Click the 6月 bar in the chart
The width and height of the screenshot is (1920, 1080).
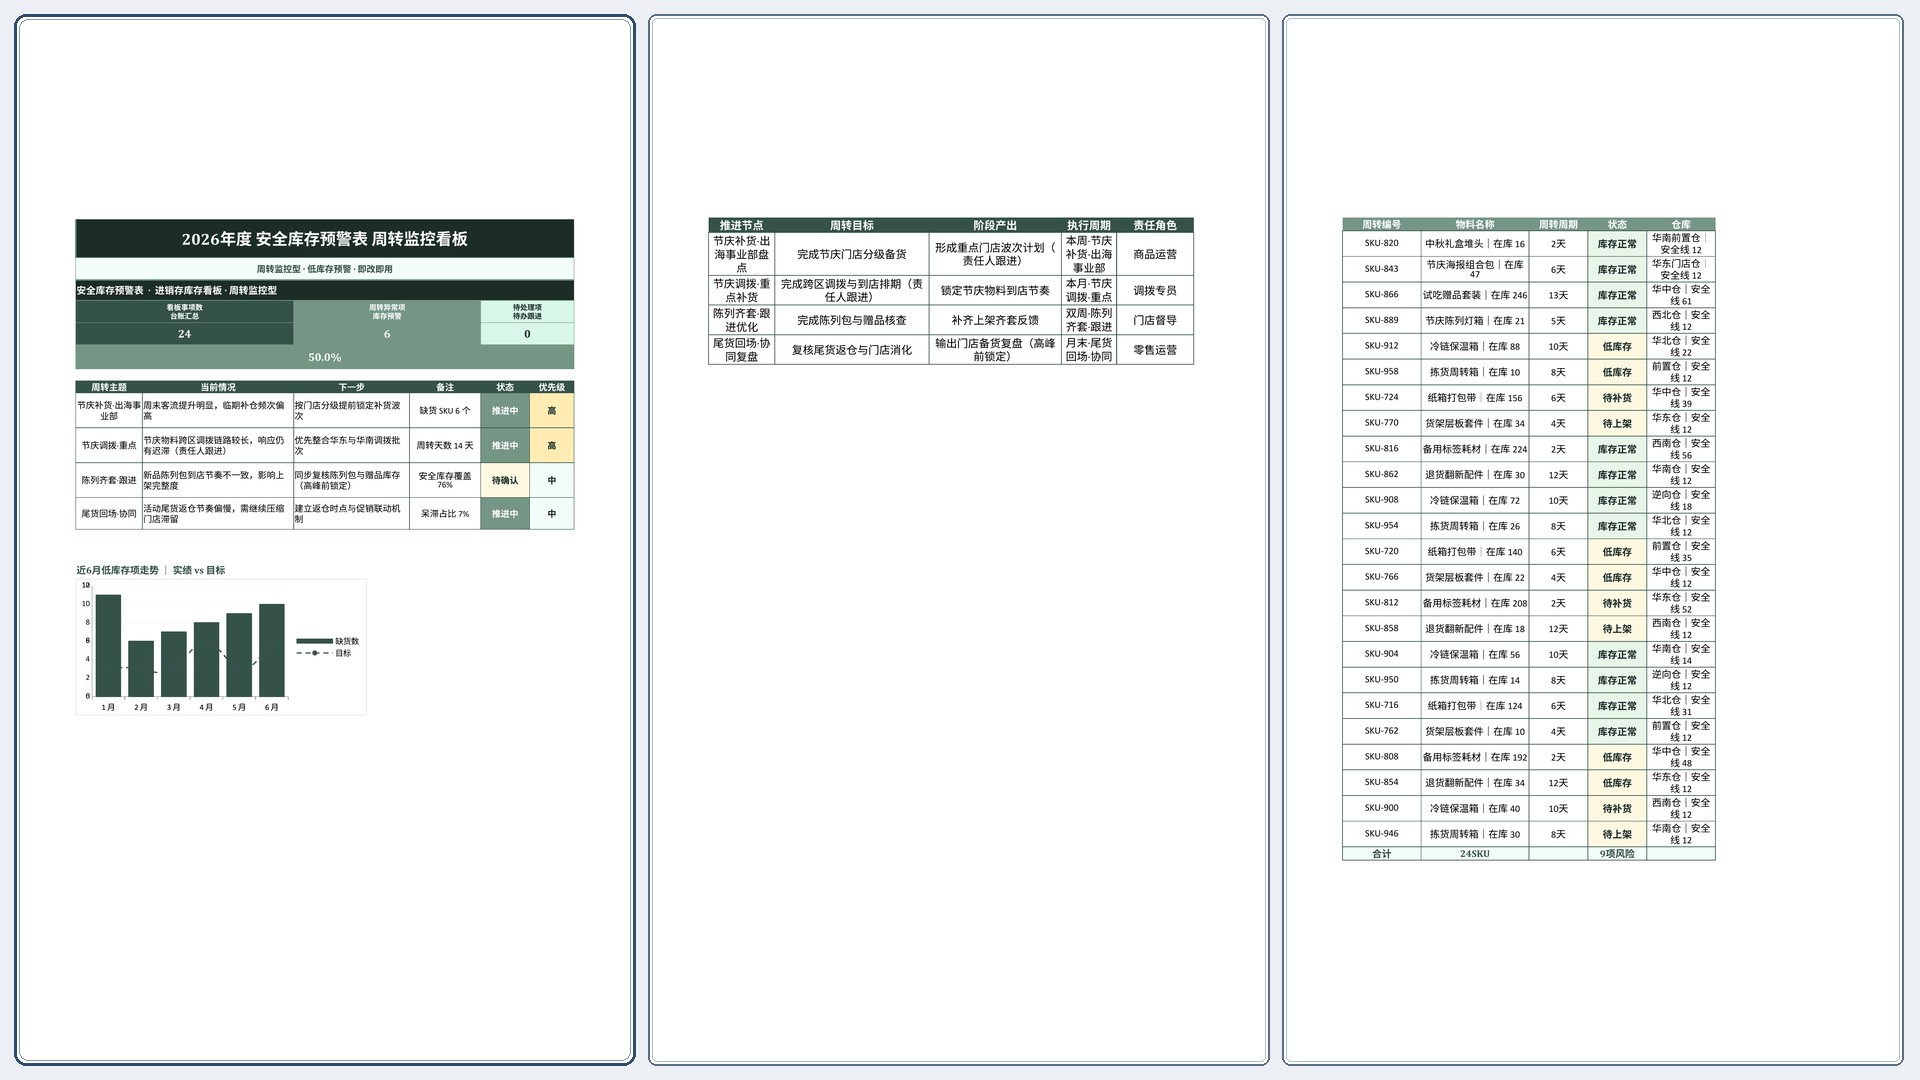[271, 650]
